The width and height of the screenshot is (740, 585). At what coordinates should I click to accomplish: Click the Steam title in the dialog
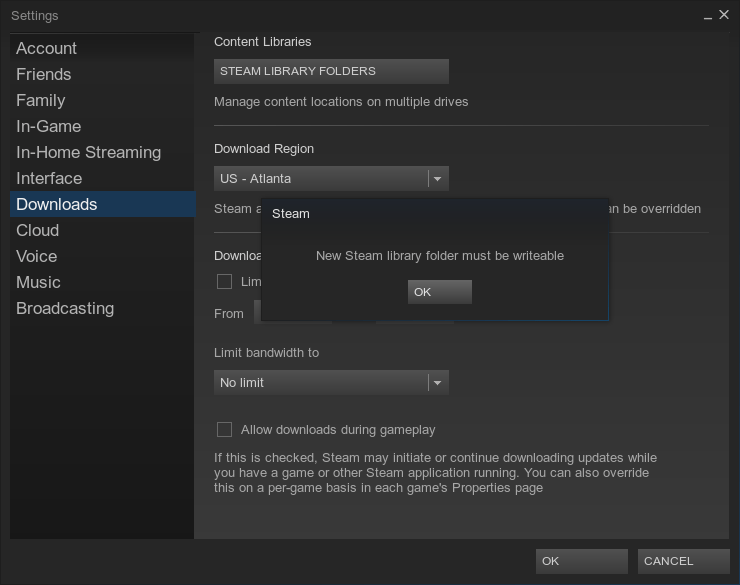point(291,214)
